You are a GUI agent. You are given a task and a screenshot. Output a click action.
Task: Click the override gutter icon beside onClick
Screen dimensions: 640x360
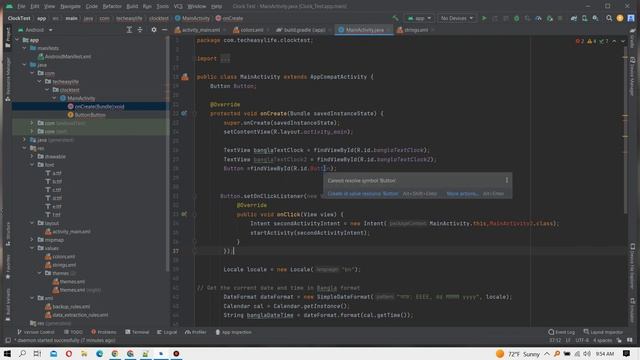click(x=184, y=214)
